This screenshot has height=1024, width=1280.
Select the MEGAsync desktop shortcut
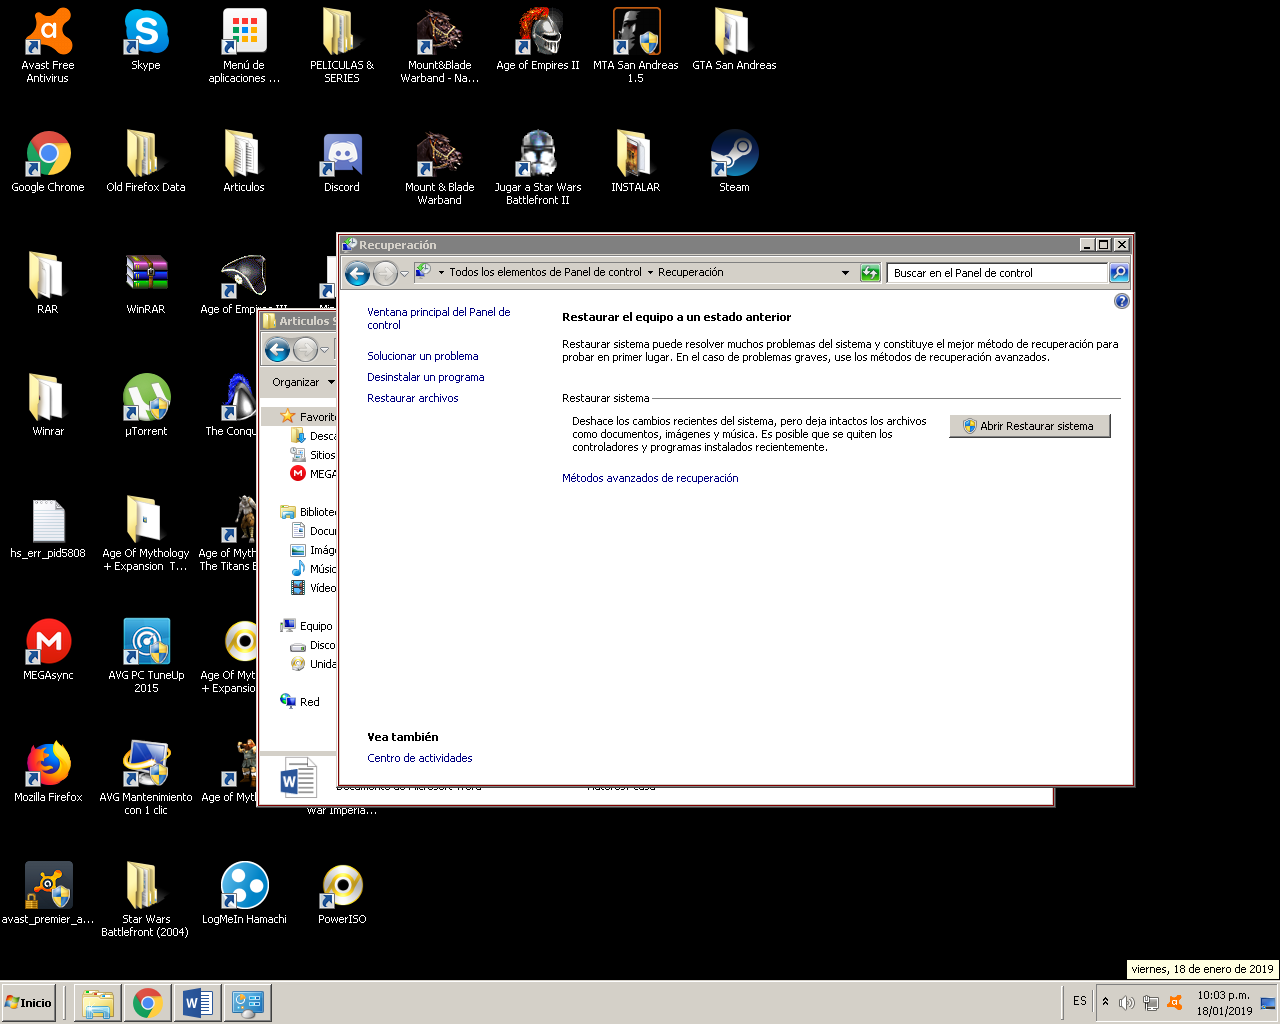pos(48,650)
